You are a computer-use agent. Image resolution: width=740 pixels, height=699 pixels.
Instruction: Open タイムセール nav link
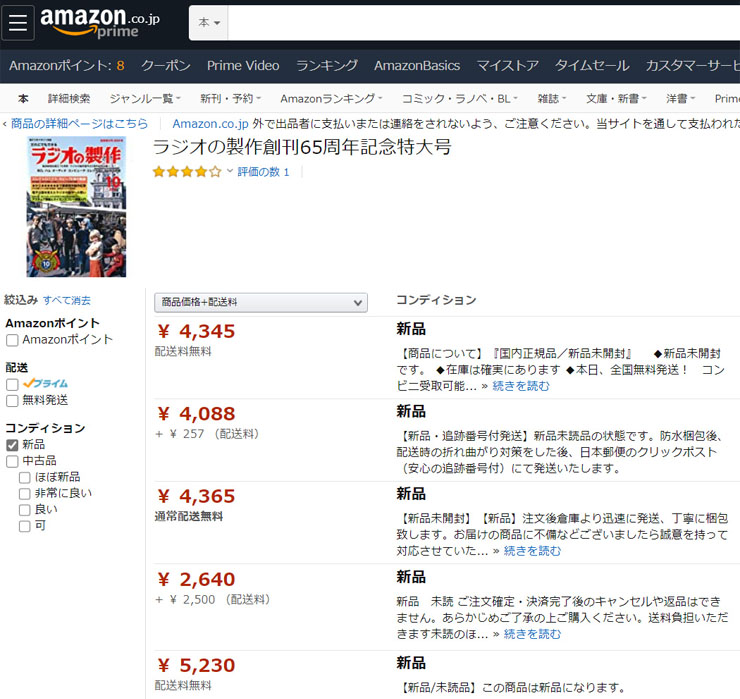(x=592, y=66)
